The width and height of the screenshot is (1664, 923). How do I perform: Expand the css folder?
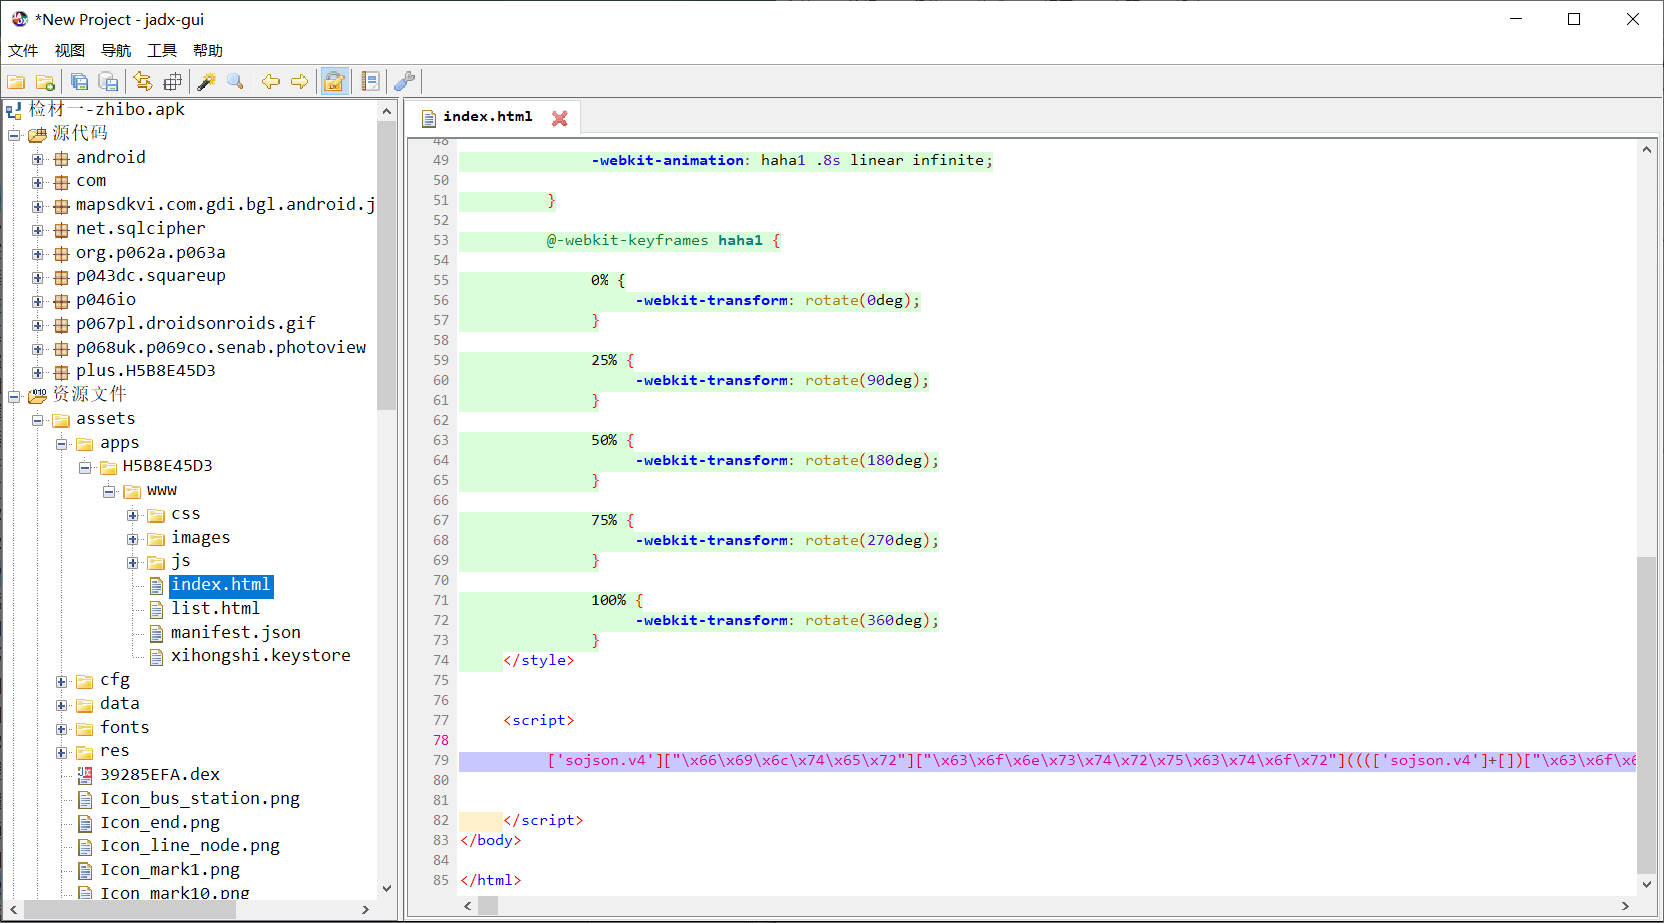[133, 515]
